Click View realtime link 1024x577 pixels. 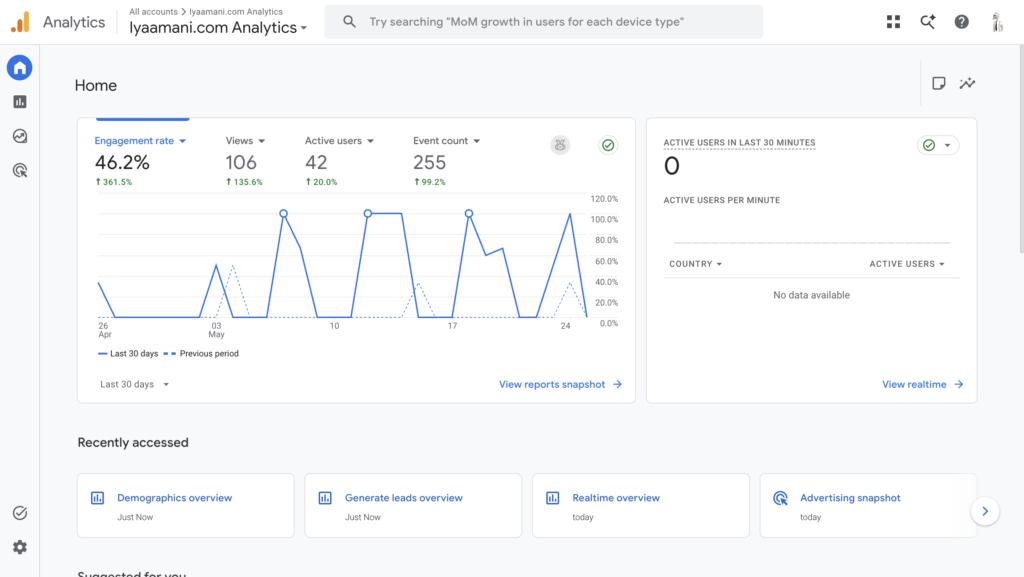(x=922, y=384)
